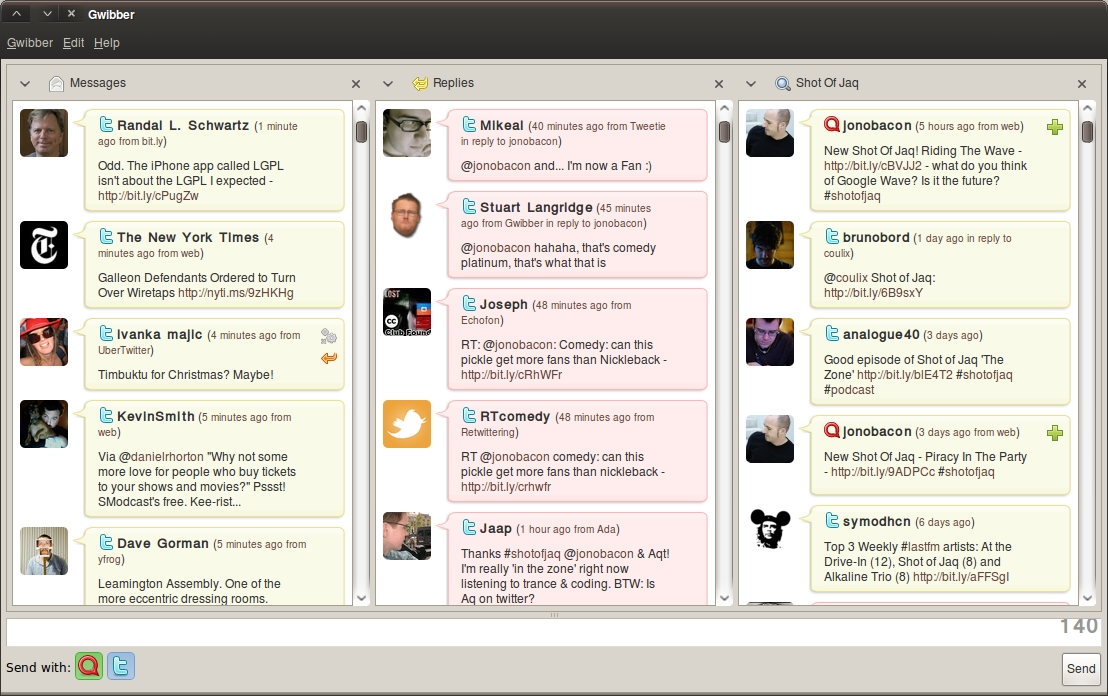Click the Twitter icon beside Jaap
Image resolution: width=1108 pixels, height=696 pixels.
coord(469,527)
